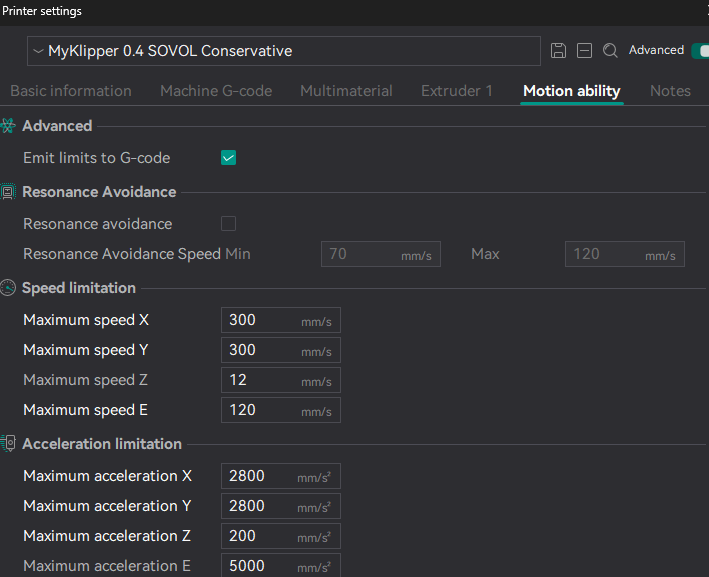Viewport: 709px width, 577px height.
Task: Click the Advanced section icon
Action: click(8, 126)
